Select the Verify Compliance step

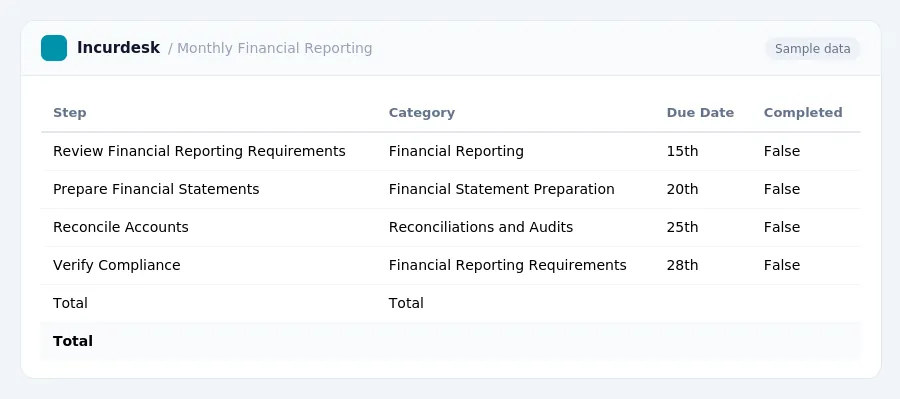click(x=117, y=265)
